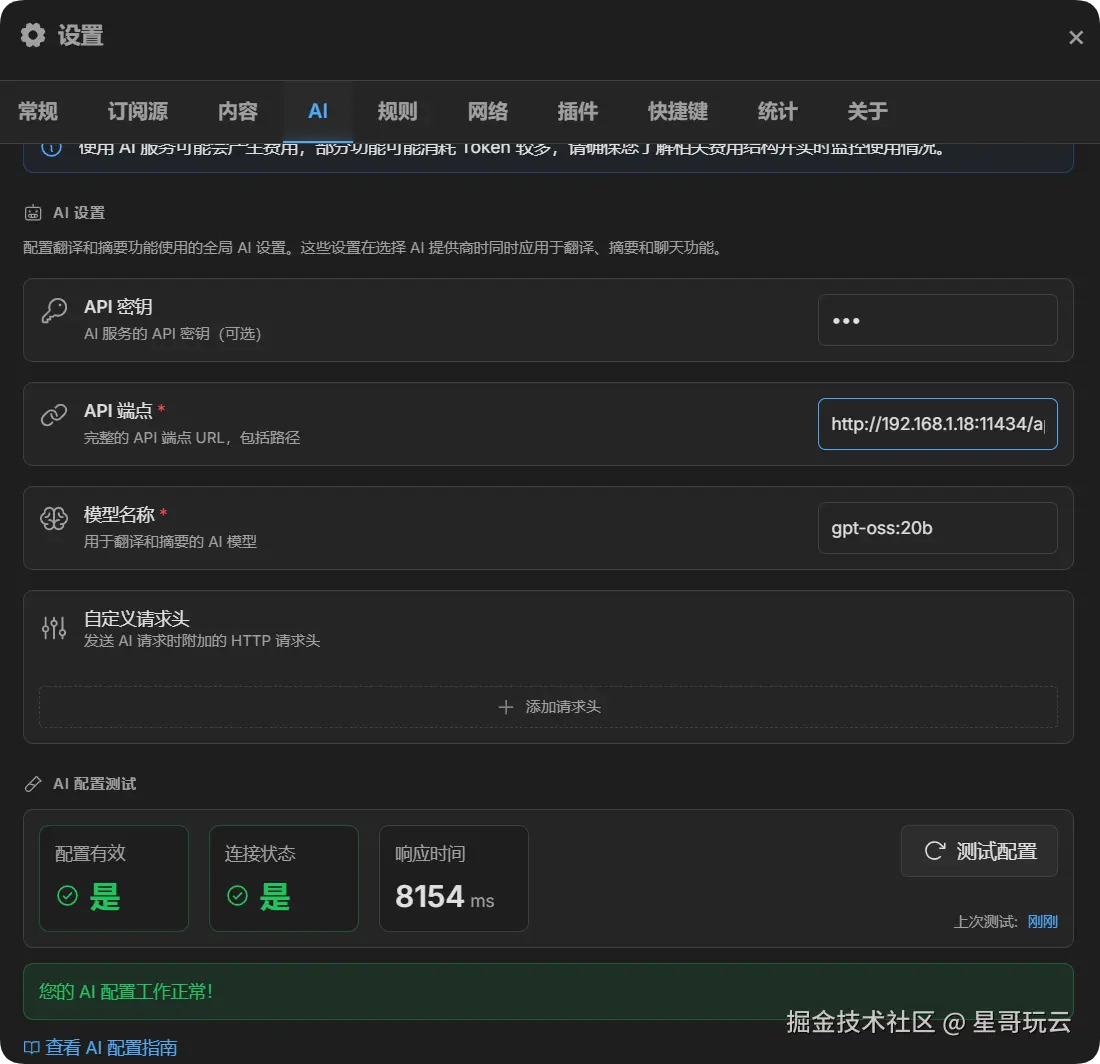Viewport: 1100px width, 1064px height.
Task: Click the 8154 ms response time value
Action: point(445,897)
